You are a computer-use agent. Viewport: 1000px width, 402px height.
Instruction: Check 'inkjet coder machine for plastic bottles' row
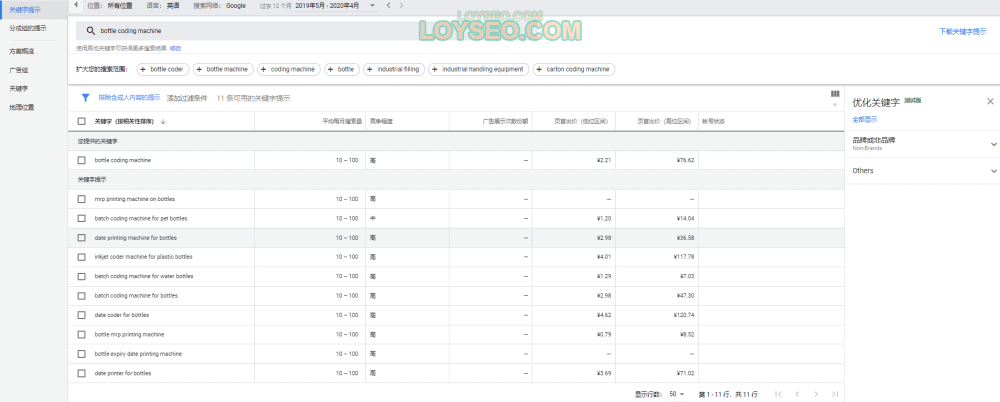82,257
